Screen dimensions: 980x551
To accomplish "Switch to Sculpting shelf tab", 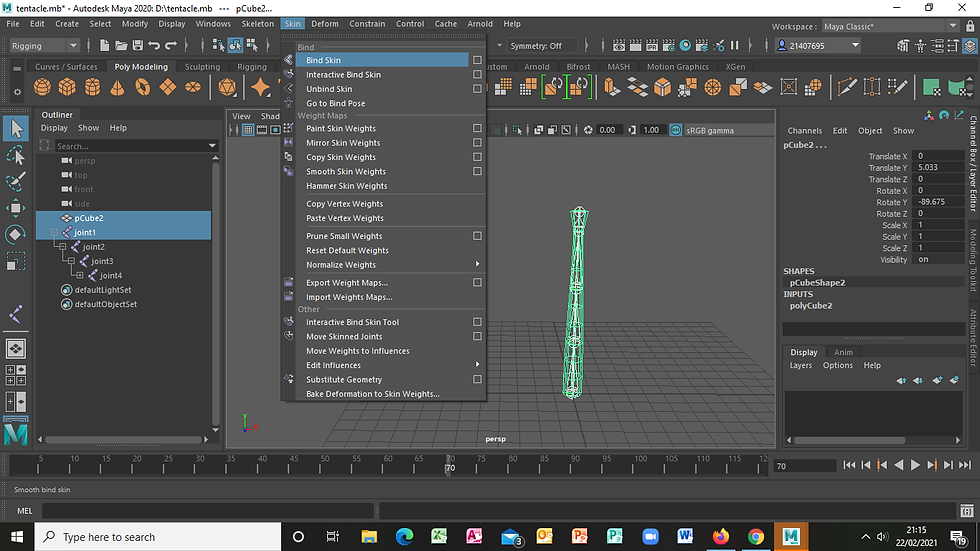I will (202, 66).
